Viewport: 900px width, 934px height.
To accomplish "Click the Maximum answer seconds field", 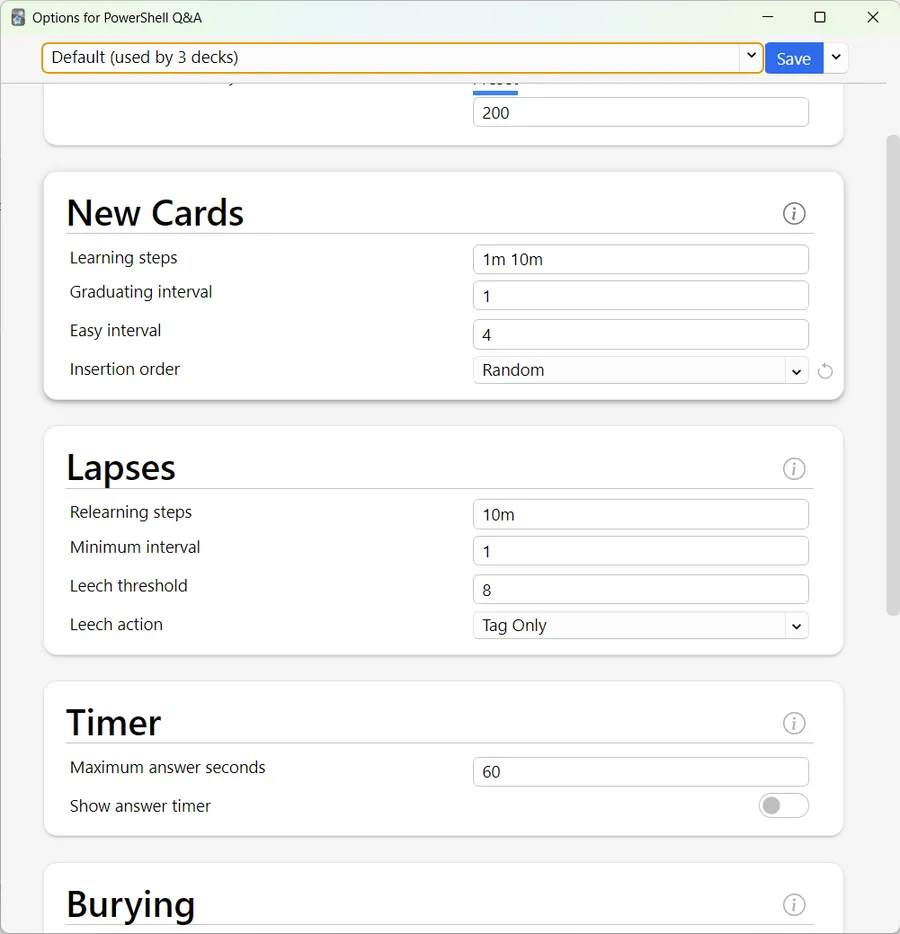I will pyautogui.click(x=640, y=771).
